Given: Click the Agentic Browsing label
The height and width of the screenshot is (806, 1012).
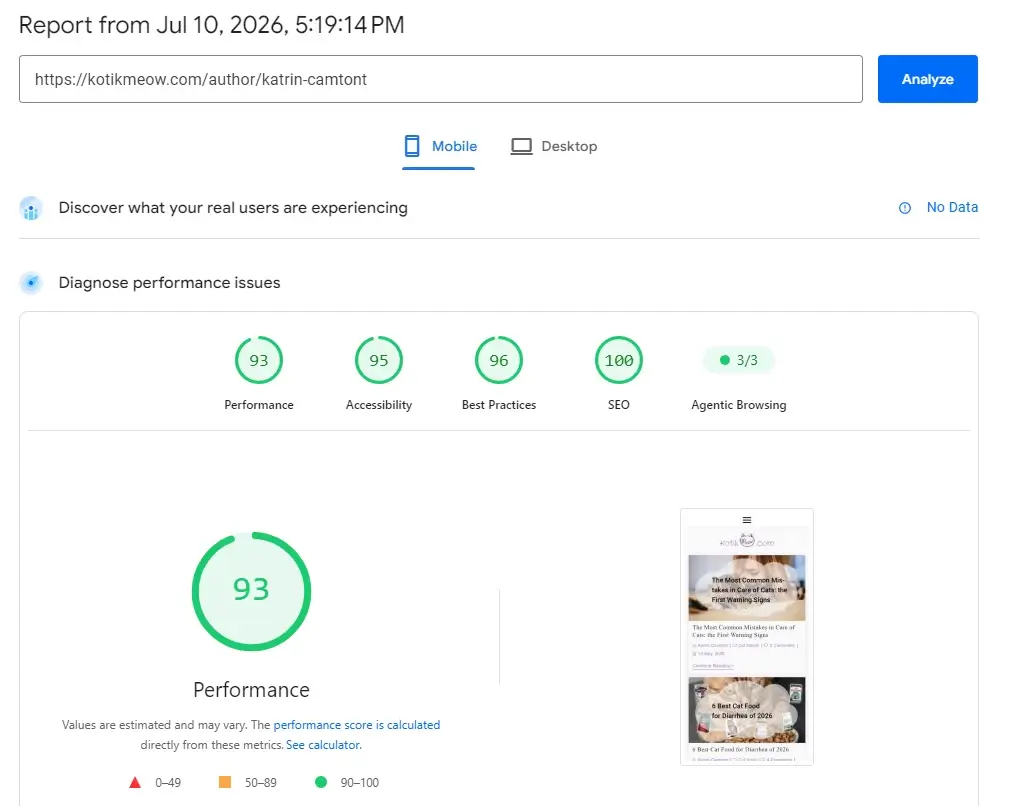Looking at the screenshot, I should (x=739, y=405).
